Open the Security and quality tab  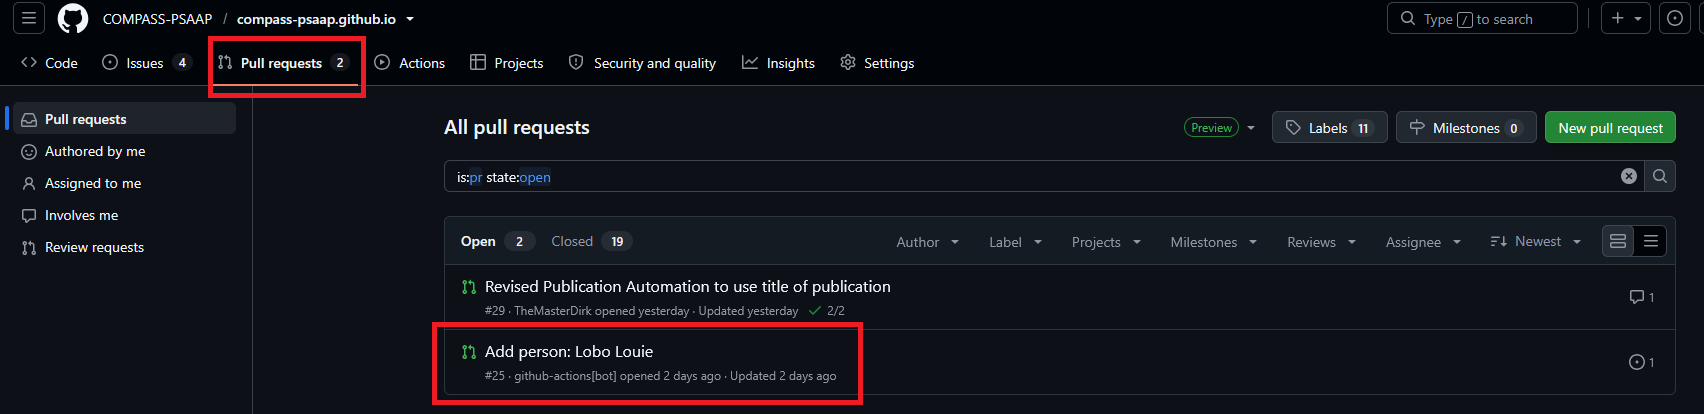(x=642, y=62)
